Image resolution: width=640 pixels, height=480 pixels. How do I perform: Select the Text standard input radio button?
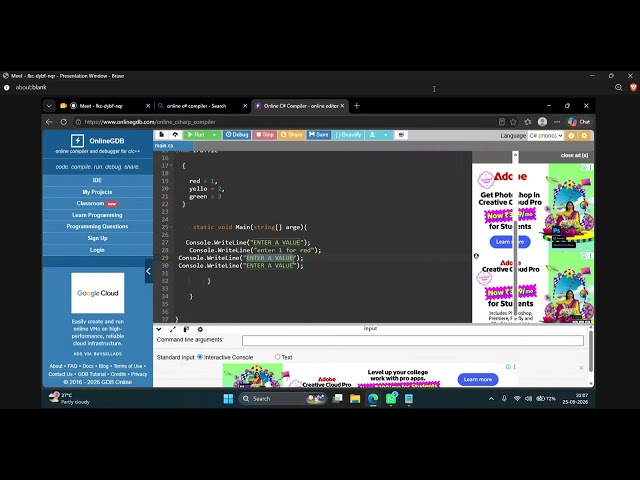278,357
